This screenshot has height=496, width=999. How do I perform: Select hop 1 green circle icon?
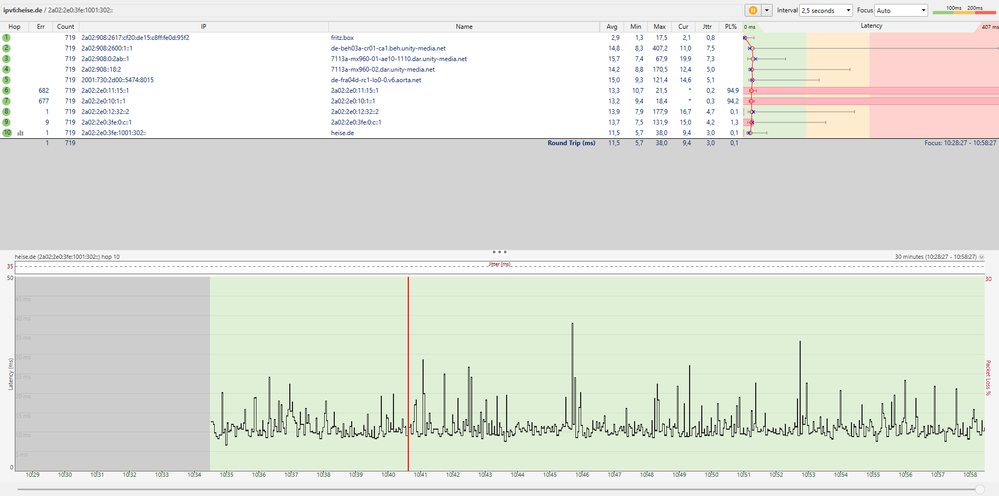[x=6, y=37]
